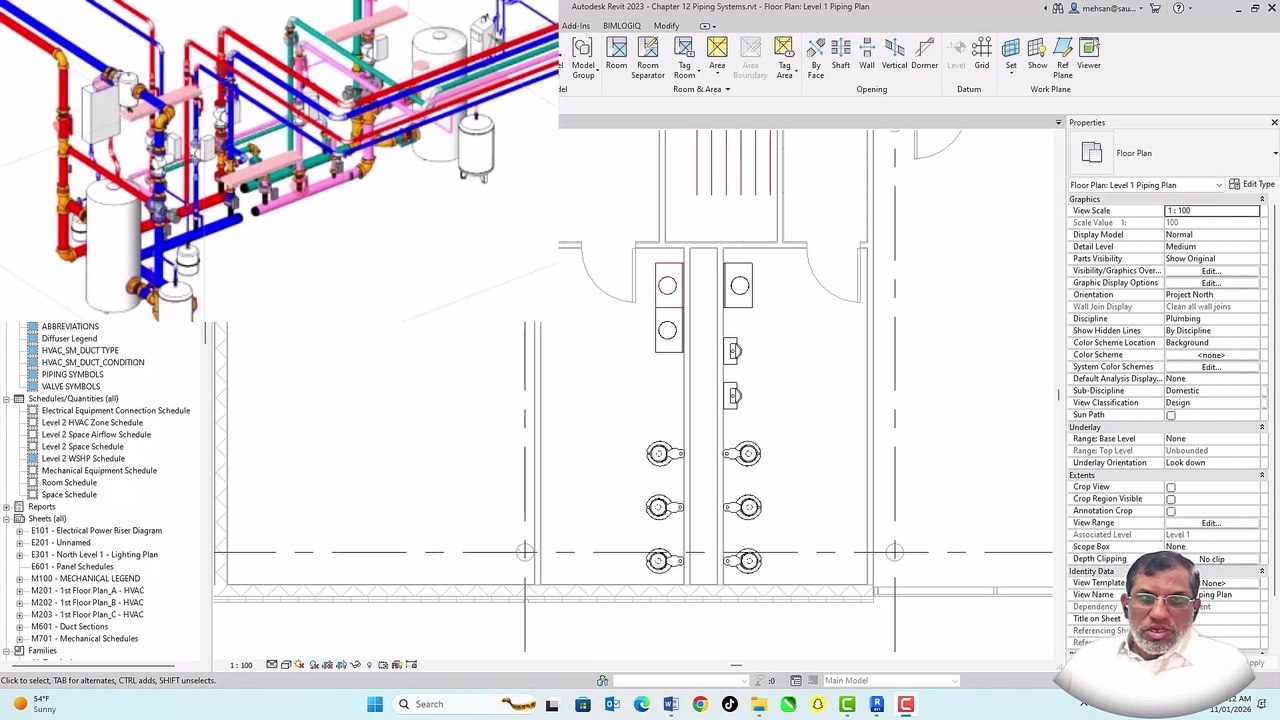The height and width of the screenshot is (720, 1280).
Task: Click Edit for Graphic Display Options
Action: coord(1211,283)
